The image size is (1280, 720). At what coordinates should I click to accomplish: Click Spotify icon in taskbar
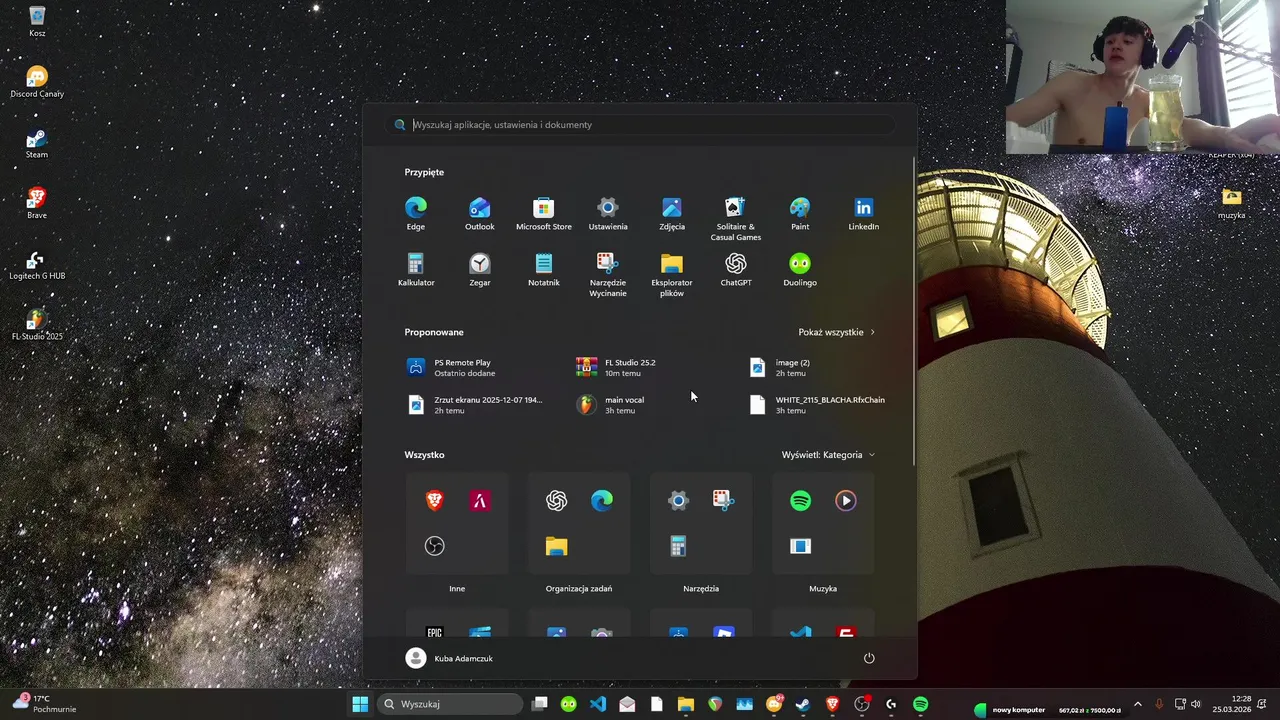click(920, 704)
